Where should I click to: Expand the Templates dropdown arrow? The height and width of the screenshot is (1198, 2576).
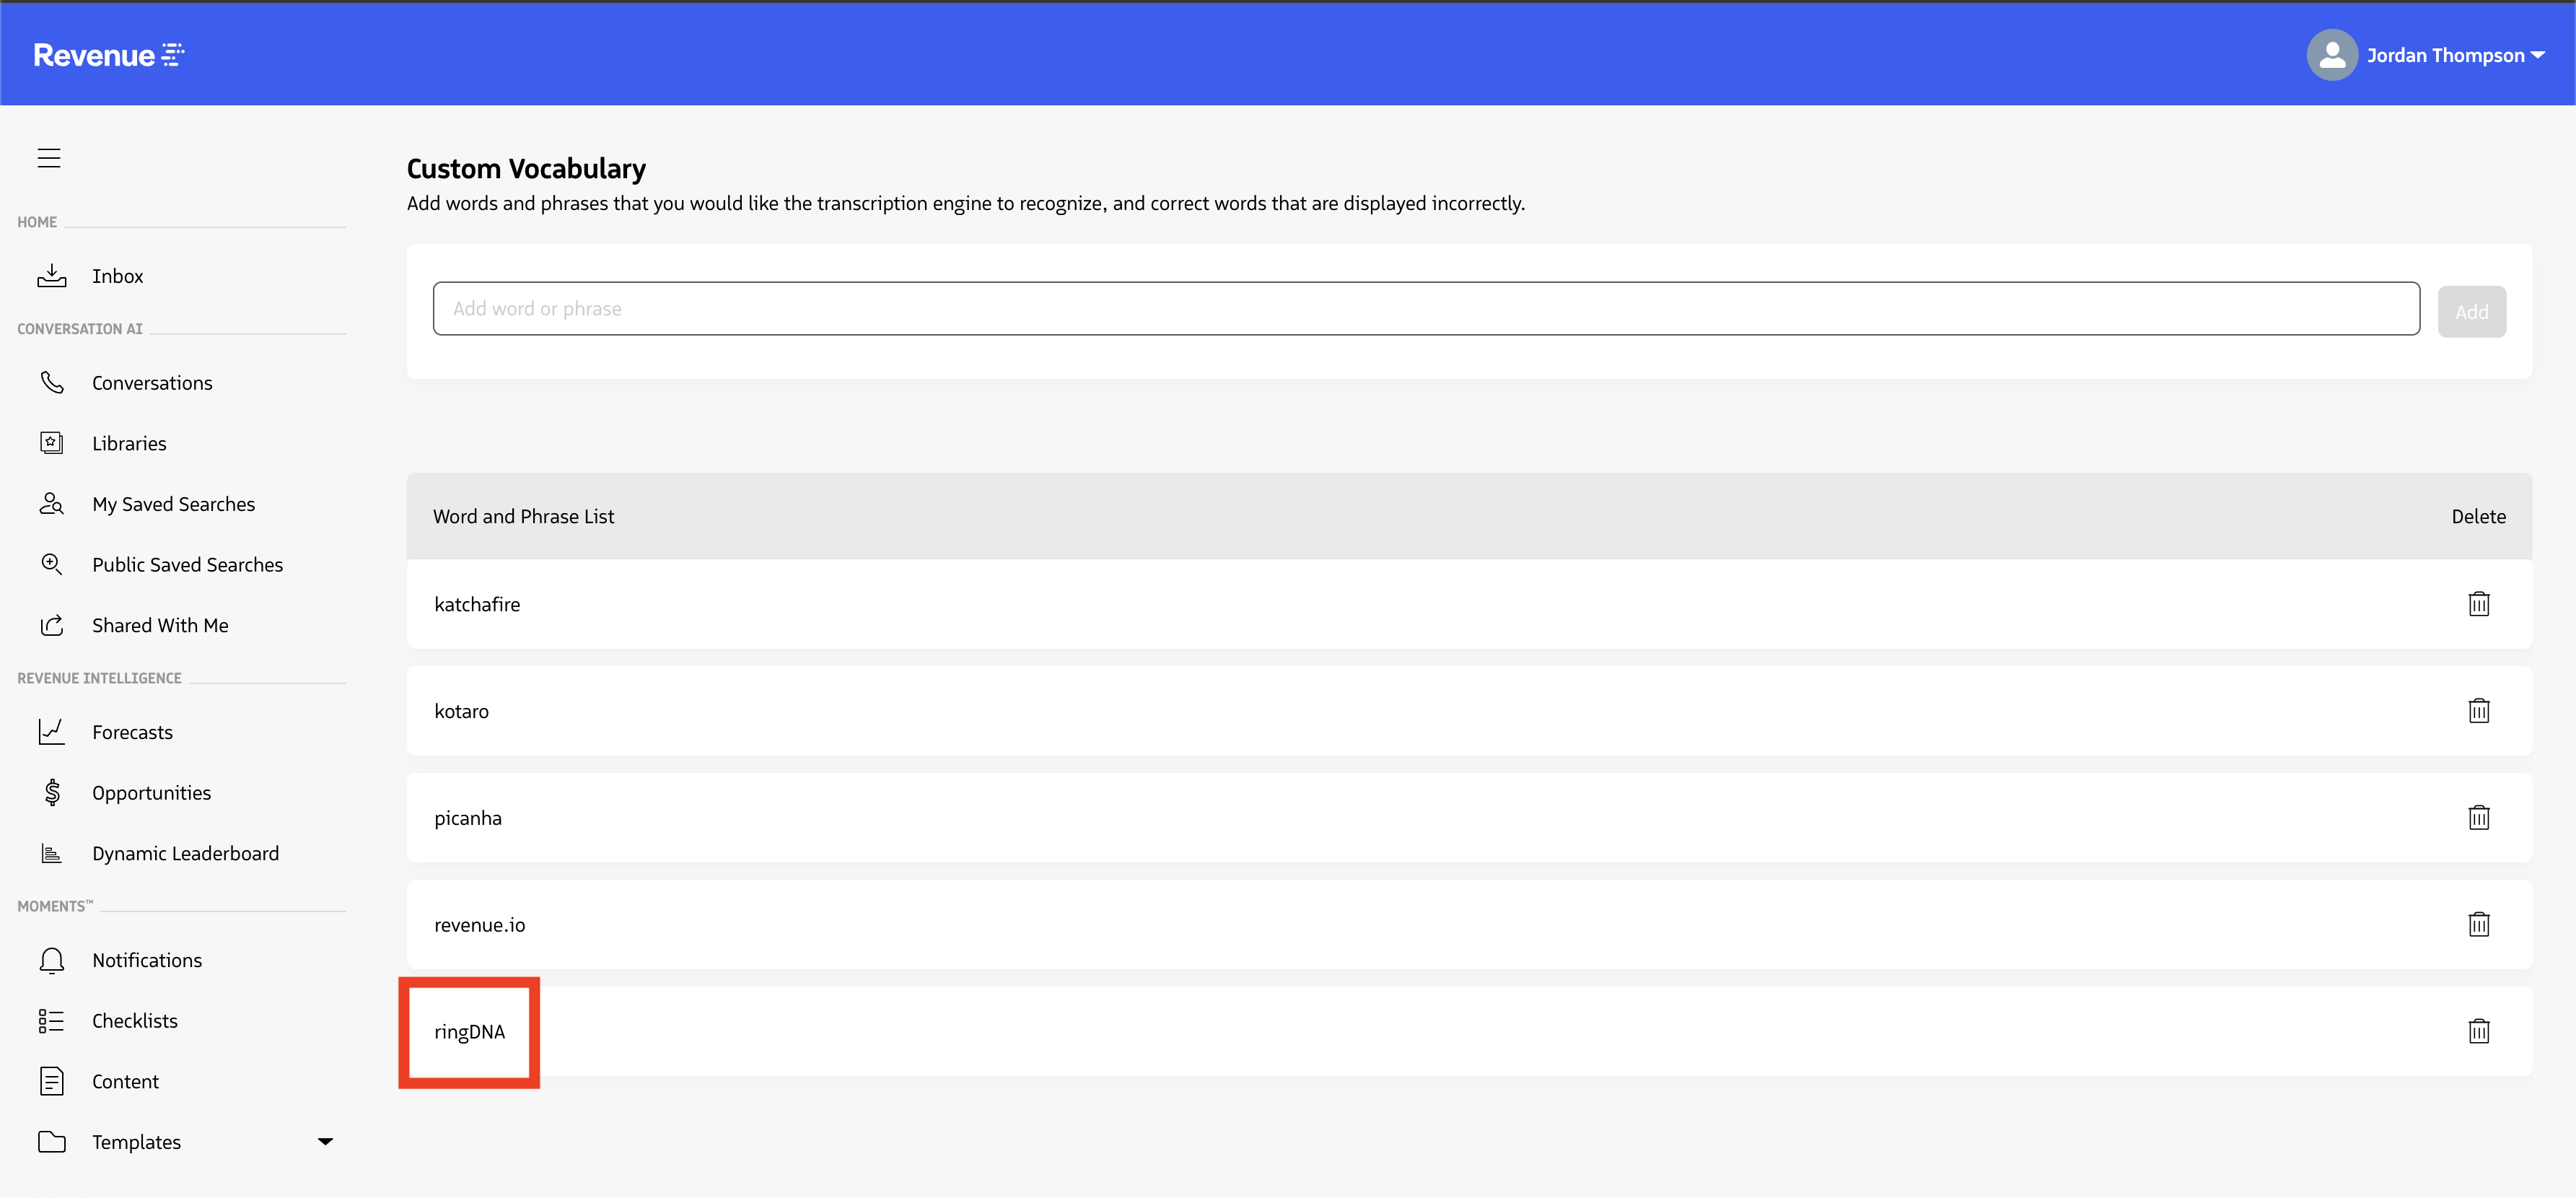coord(325,1141)
